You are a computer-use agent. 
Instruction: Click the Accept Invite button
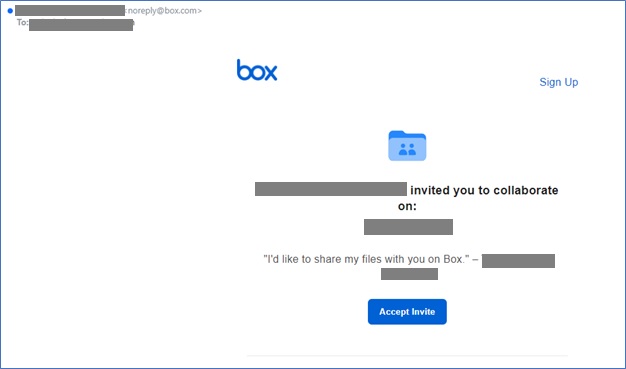[407, 311]
